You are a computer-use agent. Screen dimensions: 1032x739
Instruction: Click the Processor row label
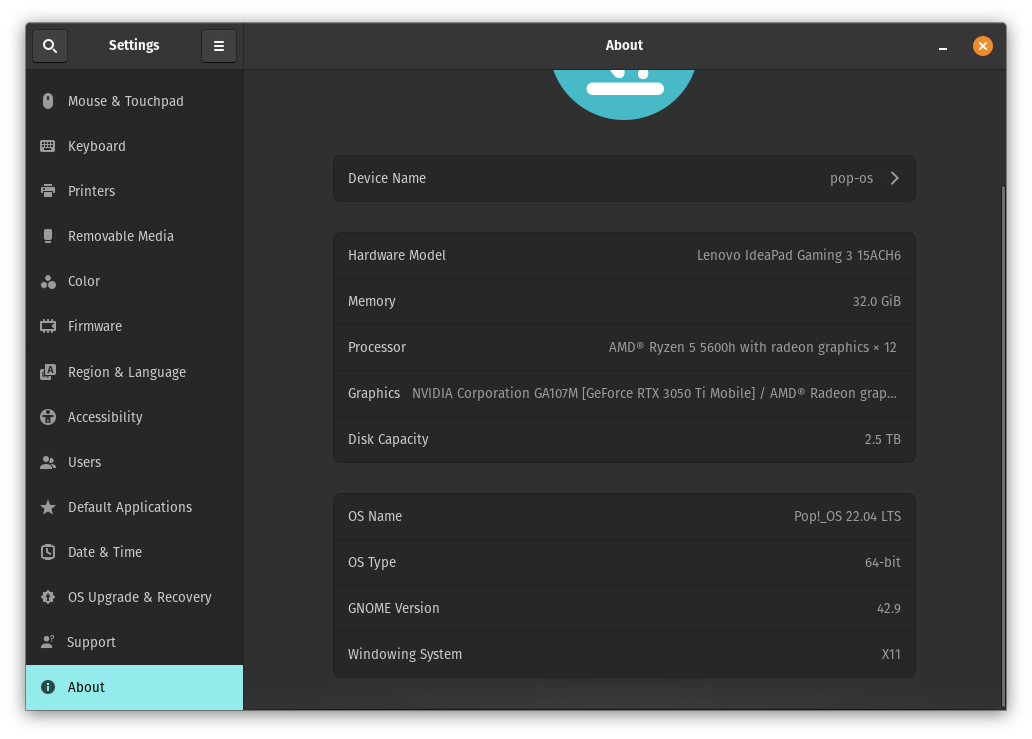[x=377, y=347]
